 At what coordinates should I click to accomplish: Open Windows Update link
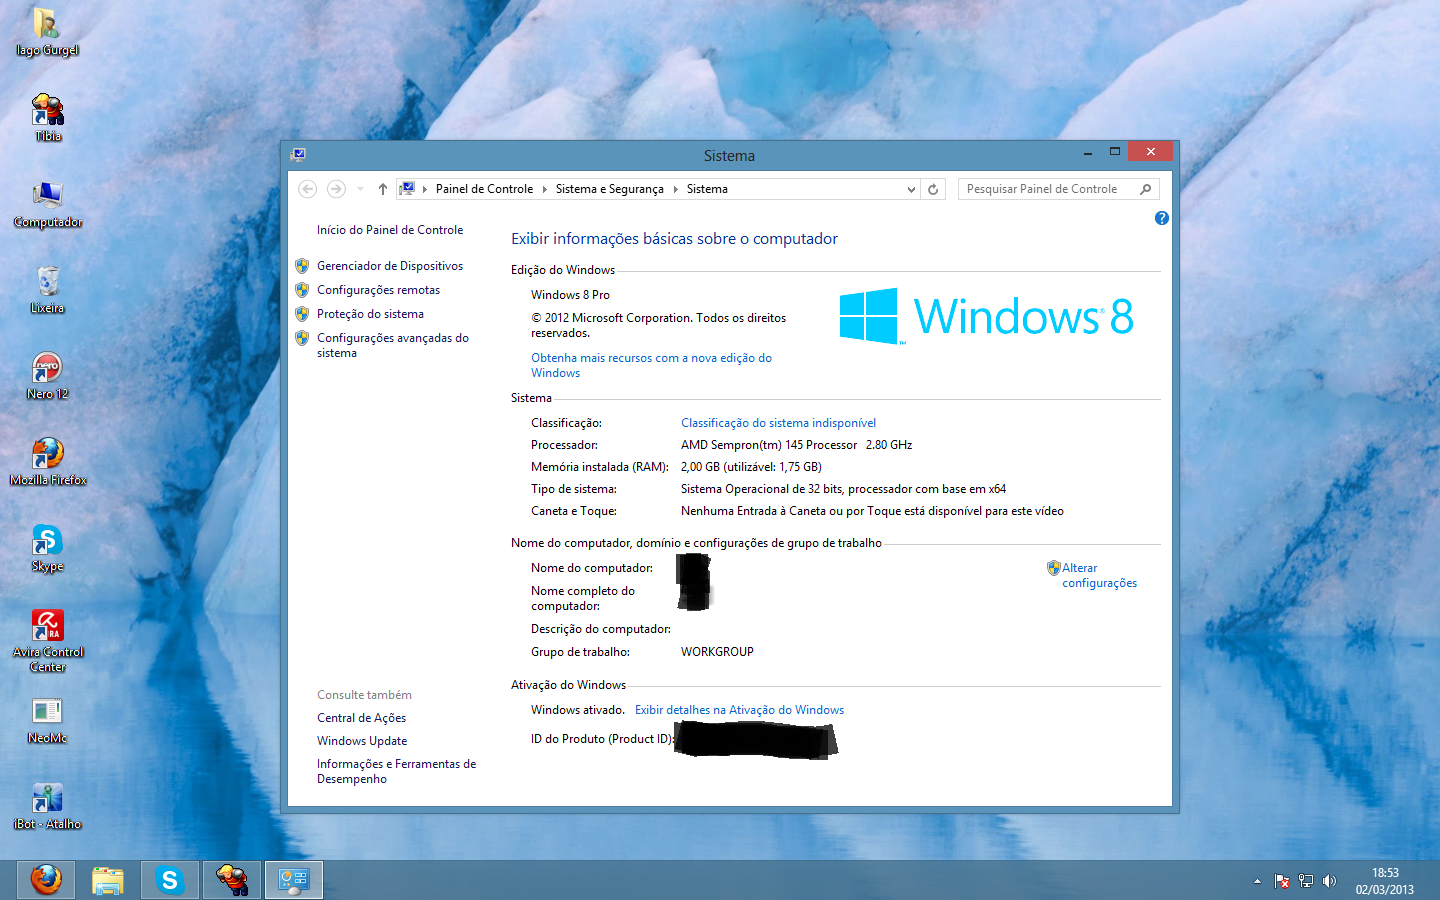tap(362, 741)
